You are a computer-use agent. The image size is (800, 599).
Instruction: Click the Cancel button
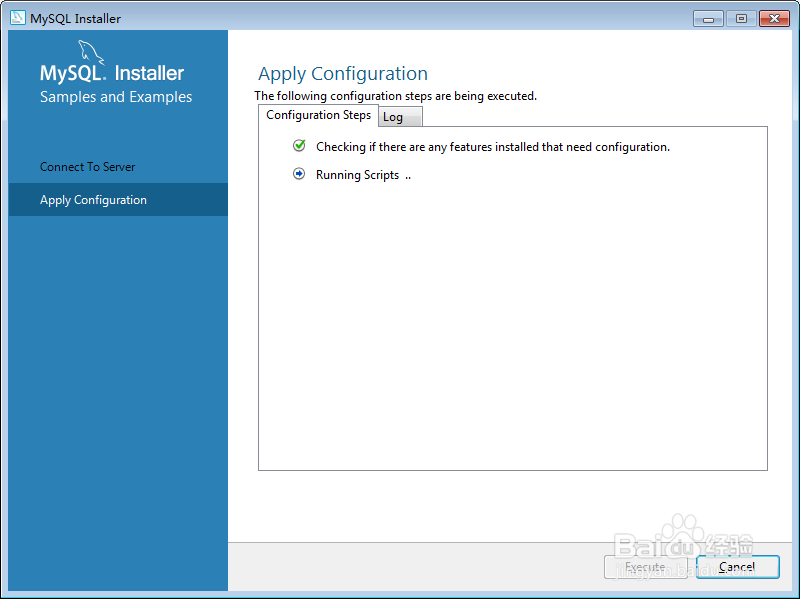click(x=737, y=567)
